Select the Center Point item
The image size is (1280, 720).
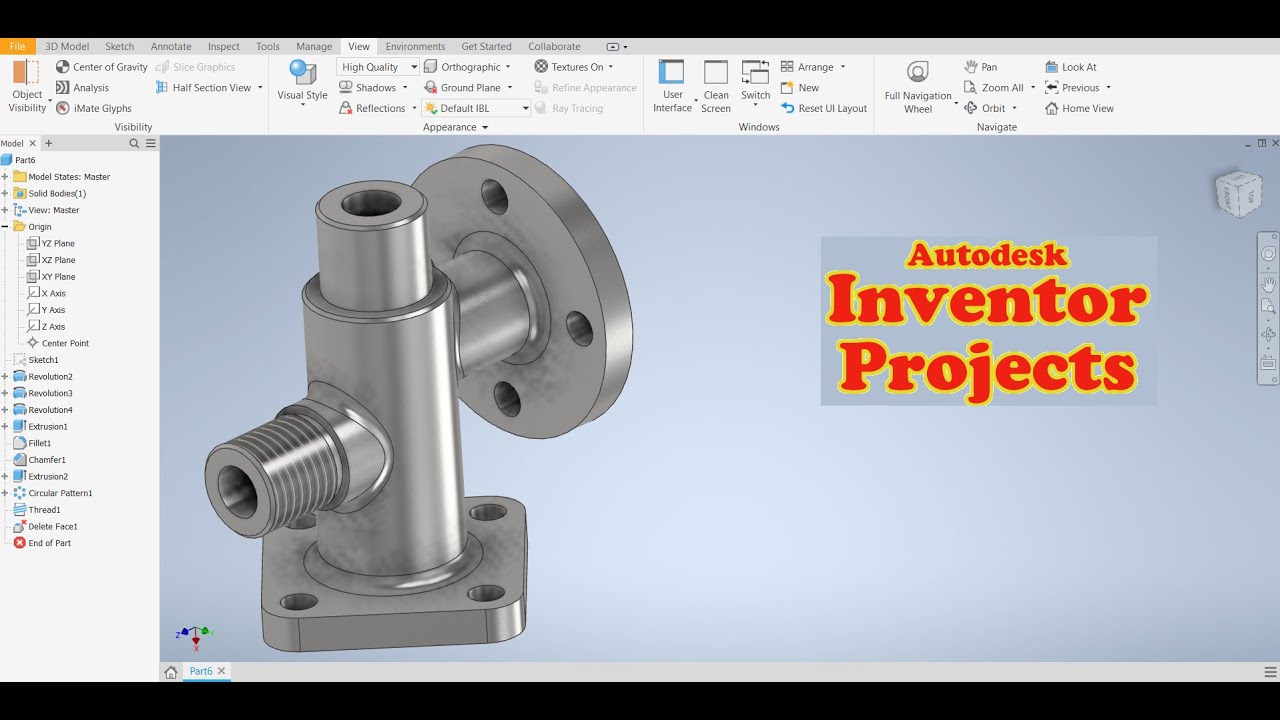point(58,343)
